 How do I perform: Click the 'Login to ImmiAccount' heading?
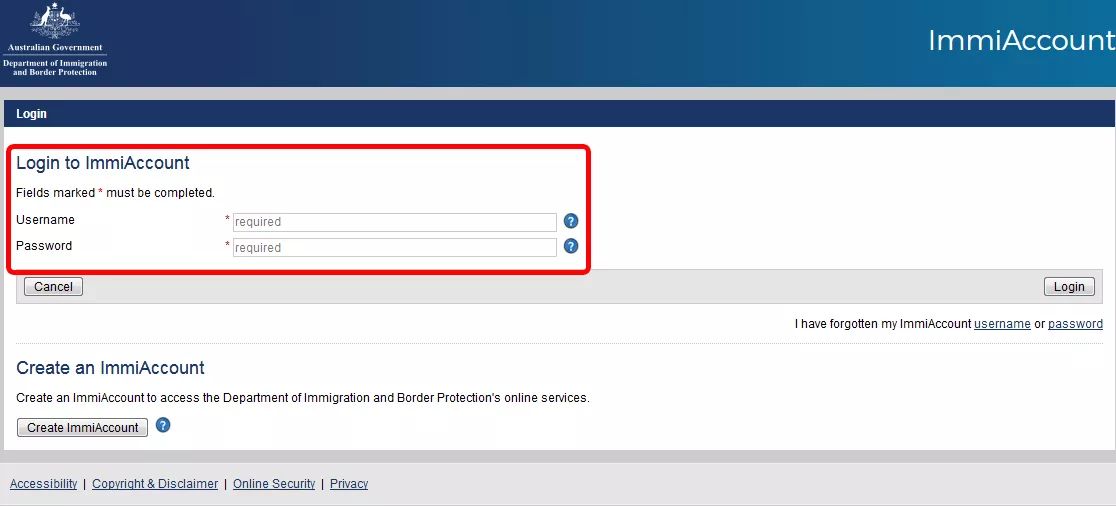[x=103, y=163]
